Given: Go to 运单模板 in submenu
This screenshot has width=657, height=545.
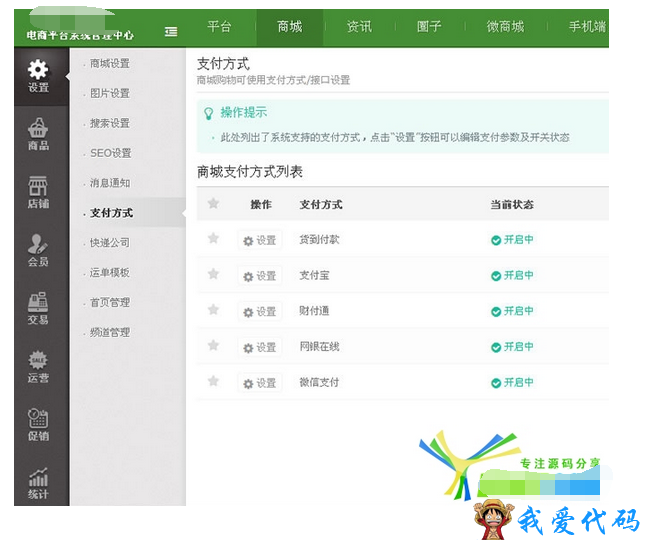Looking at the screenshot, I should (110, 273).
